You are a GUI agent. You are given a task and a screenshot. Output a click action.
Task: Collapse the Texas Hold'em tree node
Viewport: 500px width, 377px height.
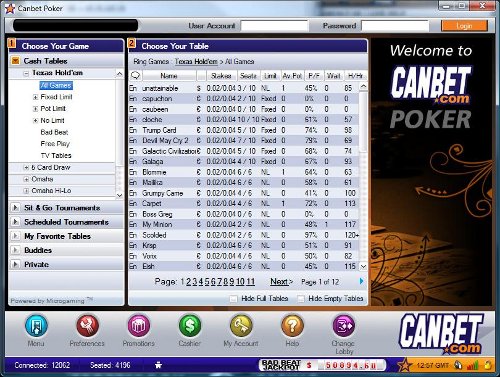pos(26,73)
